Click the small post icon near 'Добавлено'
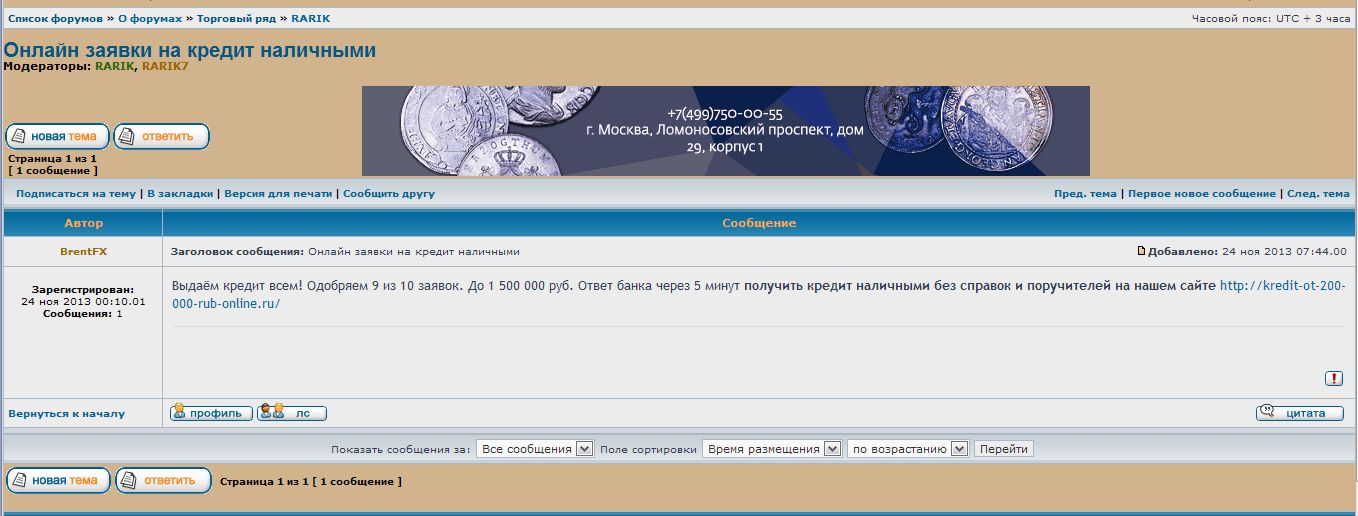1358x516 pixels. 1141,251
